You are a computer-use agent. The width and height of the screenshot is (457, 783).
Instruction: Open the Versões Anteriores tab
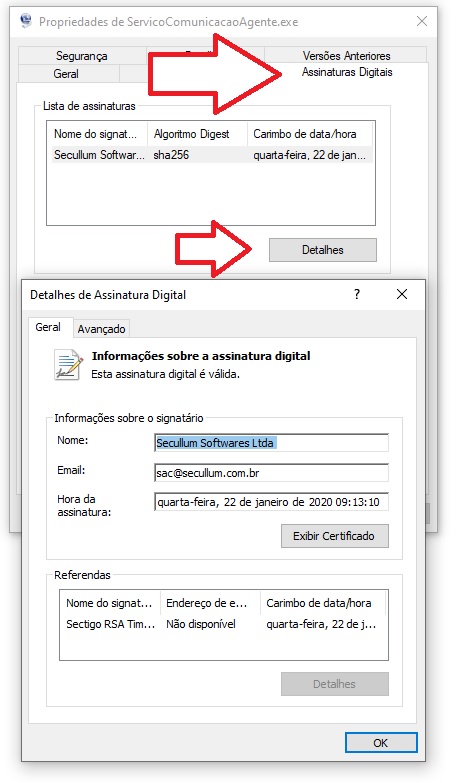point(346,55)
